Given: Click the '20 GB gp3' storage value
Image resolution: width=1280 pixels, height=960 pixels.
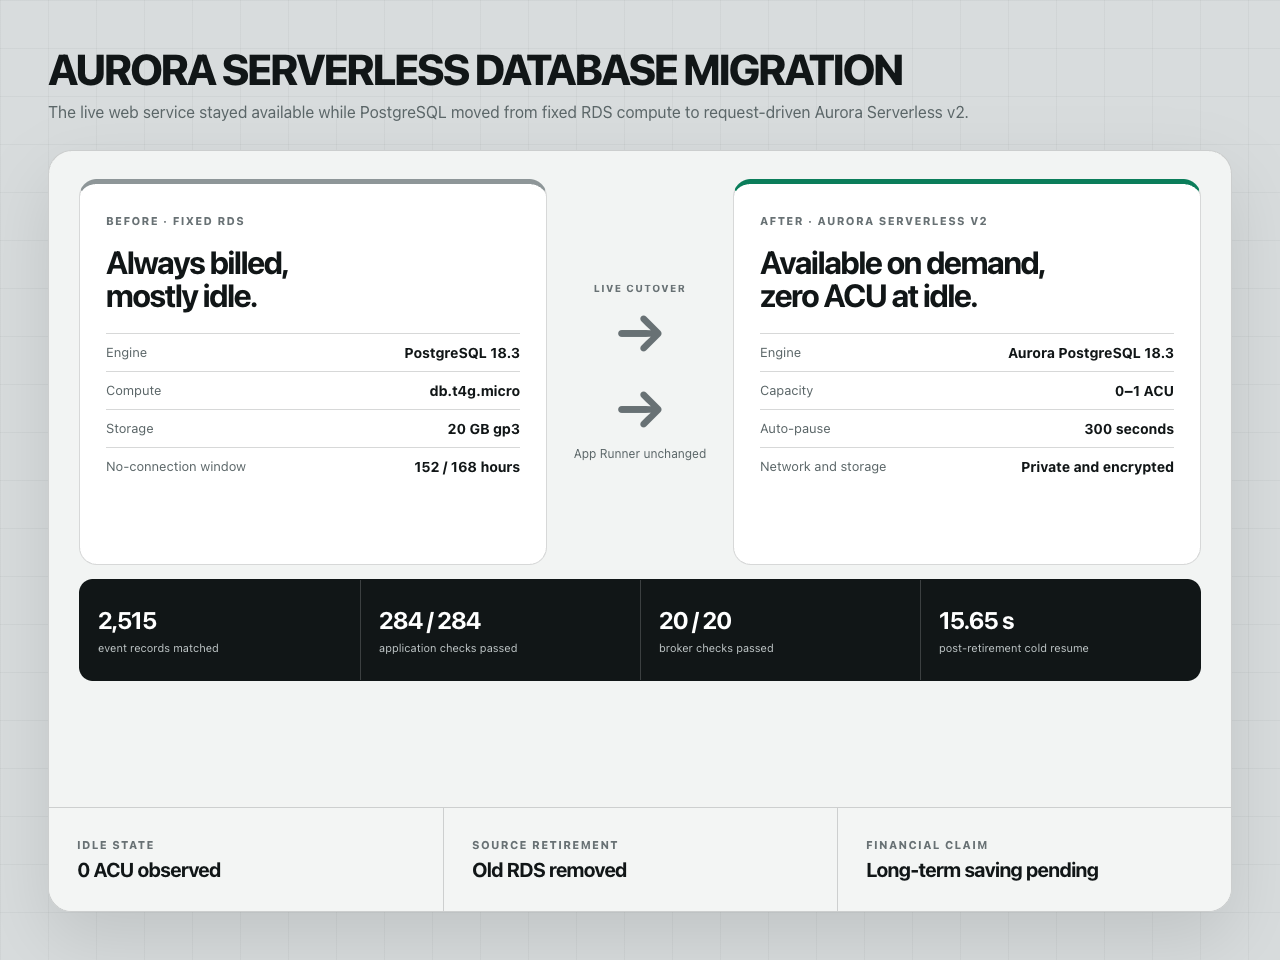Looking at the screenshot, I should [484, 429].
